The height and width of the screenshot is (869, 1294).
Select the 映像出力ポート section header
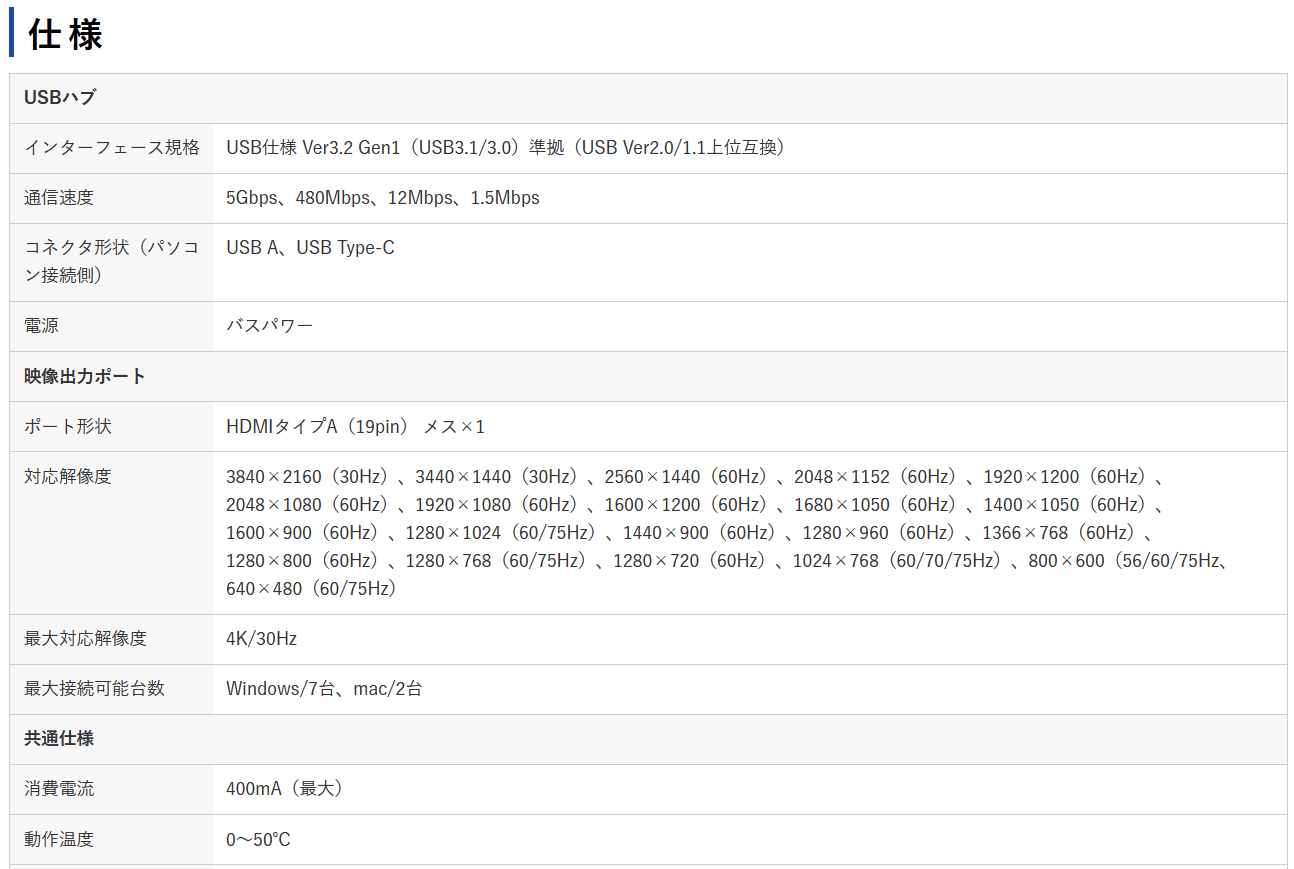(648, 376)
